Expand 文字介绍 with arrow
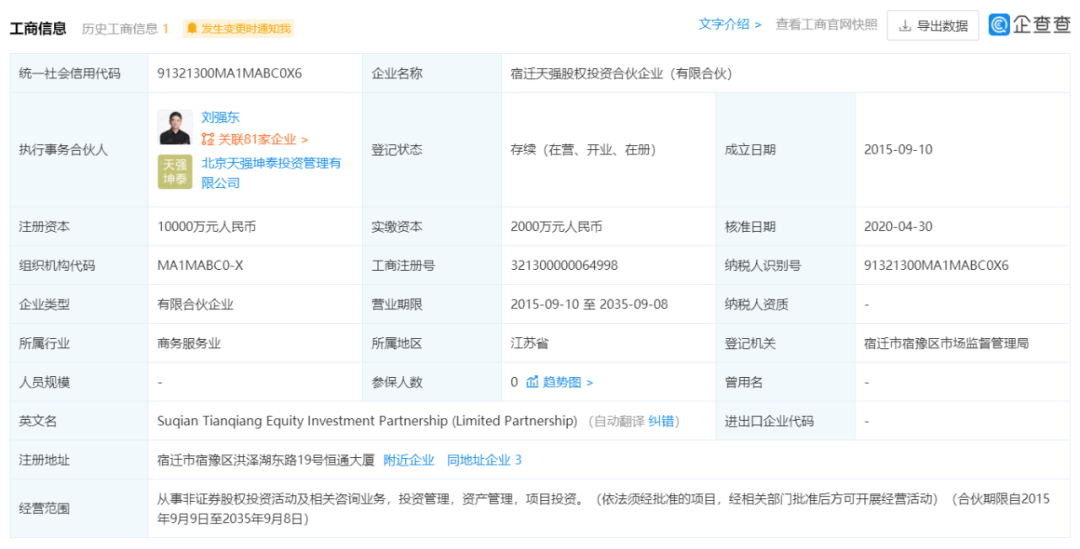The width and height of the screenshot is (1080, 549). [730, 25]
